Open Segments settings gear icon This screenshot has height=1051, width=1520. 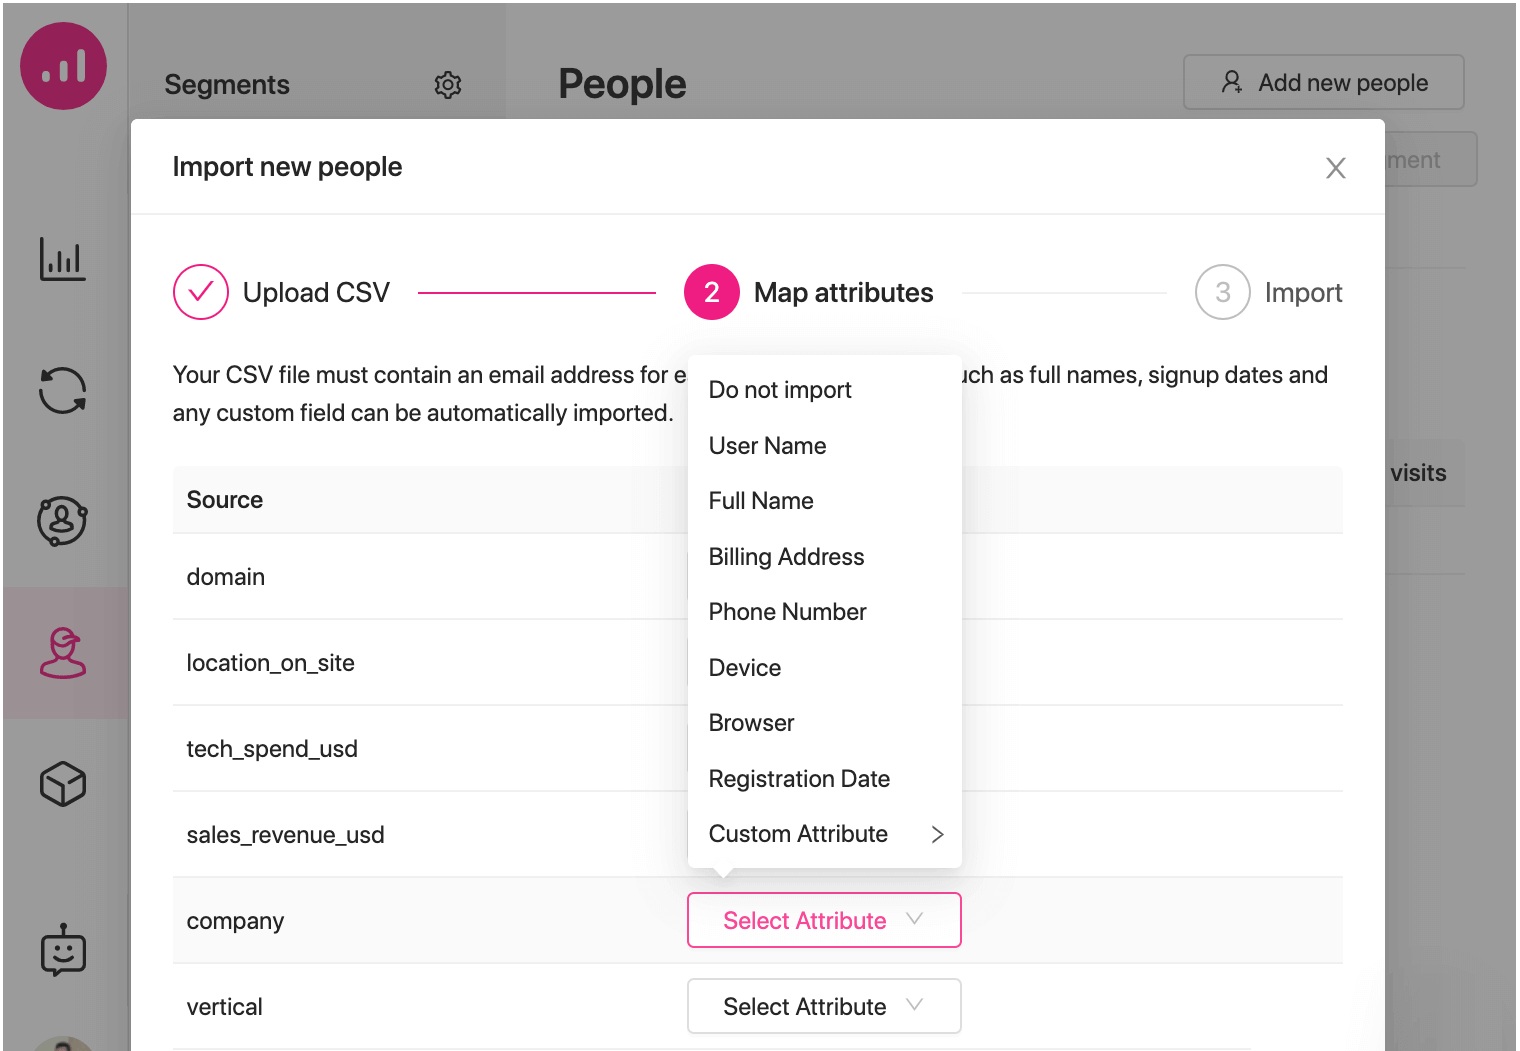[448, 85]
